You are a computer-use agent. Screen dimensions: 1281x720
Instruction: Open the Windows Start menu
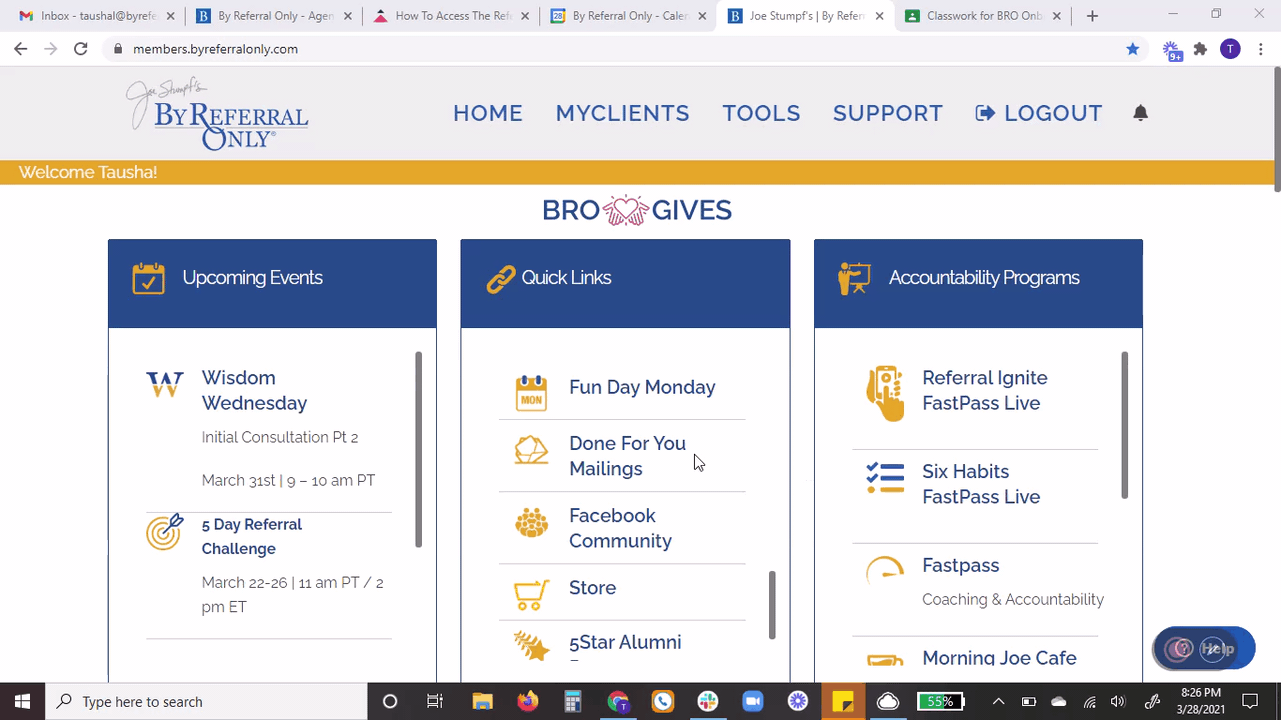22,701
